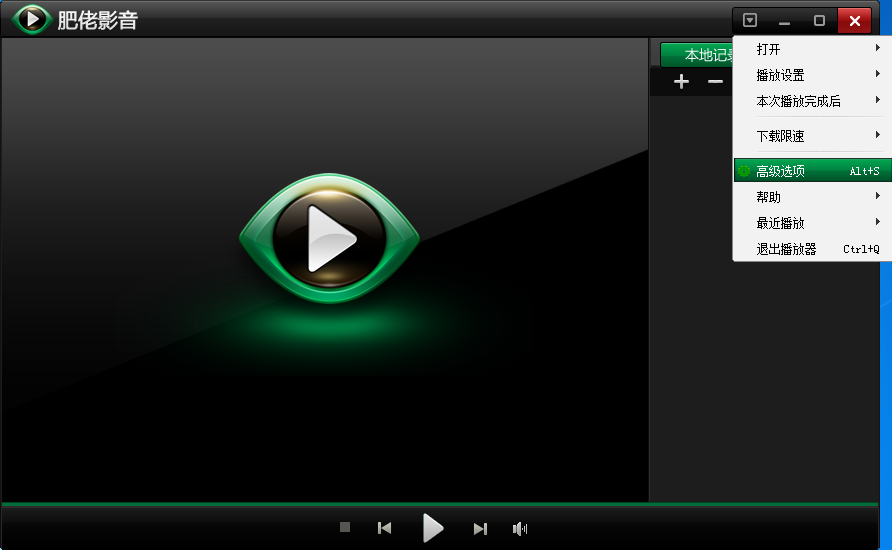Viewport: 892px width, 550px height.
Task: Remove an entry with the minus icon
Action: pos(715,82)
